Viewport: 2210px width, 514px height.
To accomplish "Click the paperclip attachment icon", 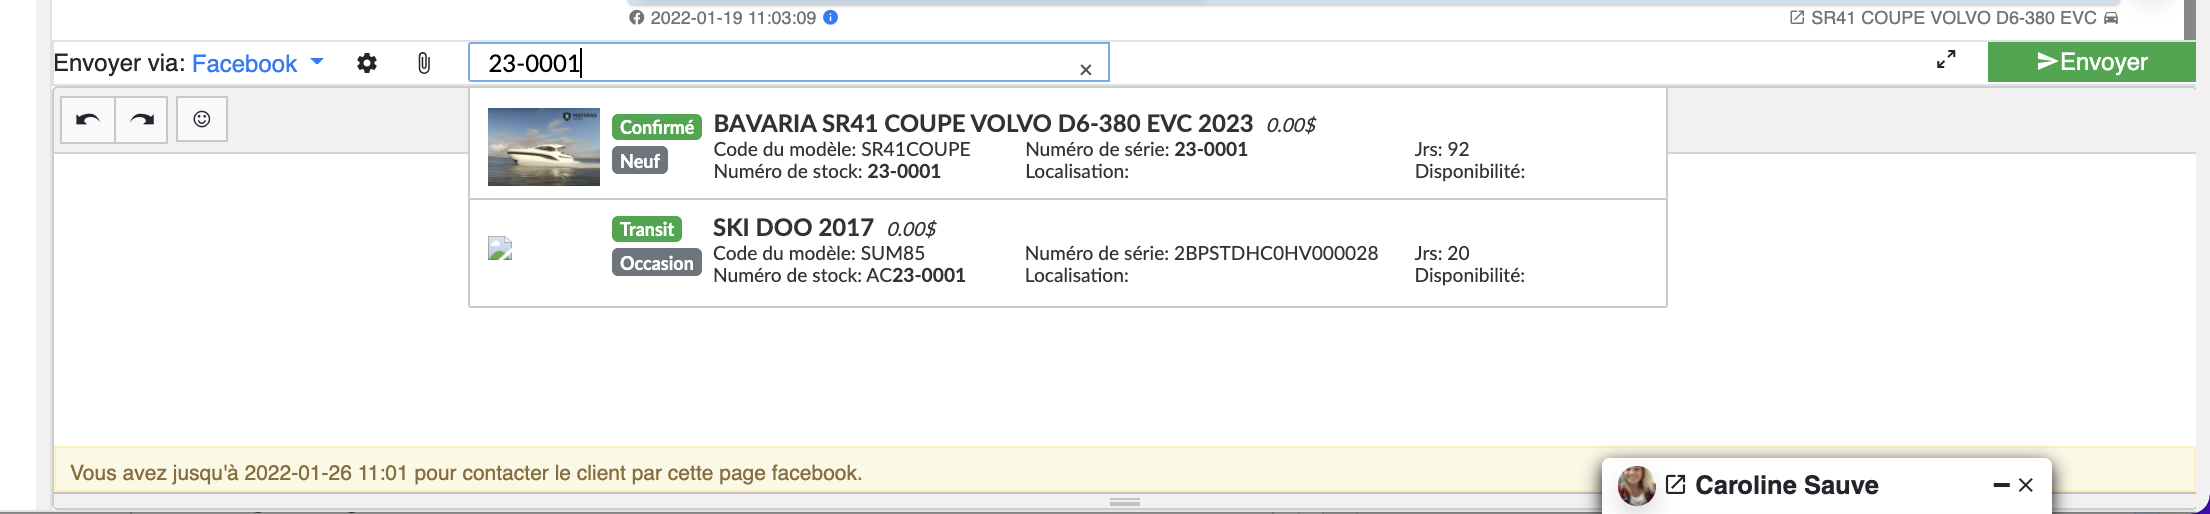I will point(424,63).
